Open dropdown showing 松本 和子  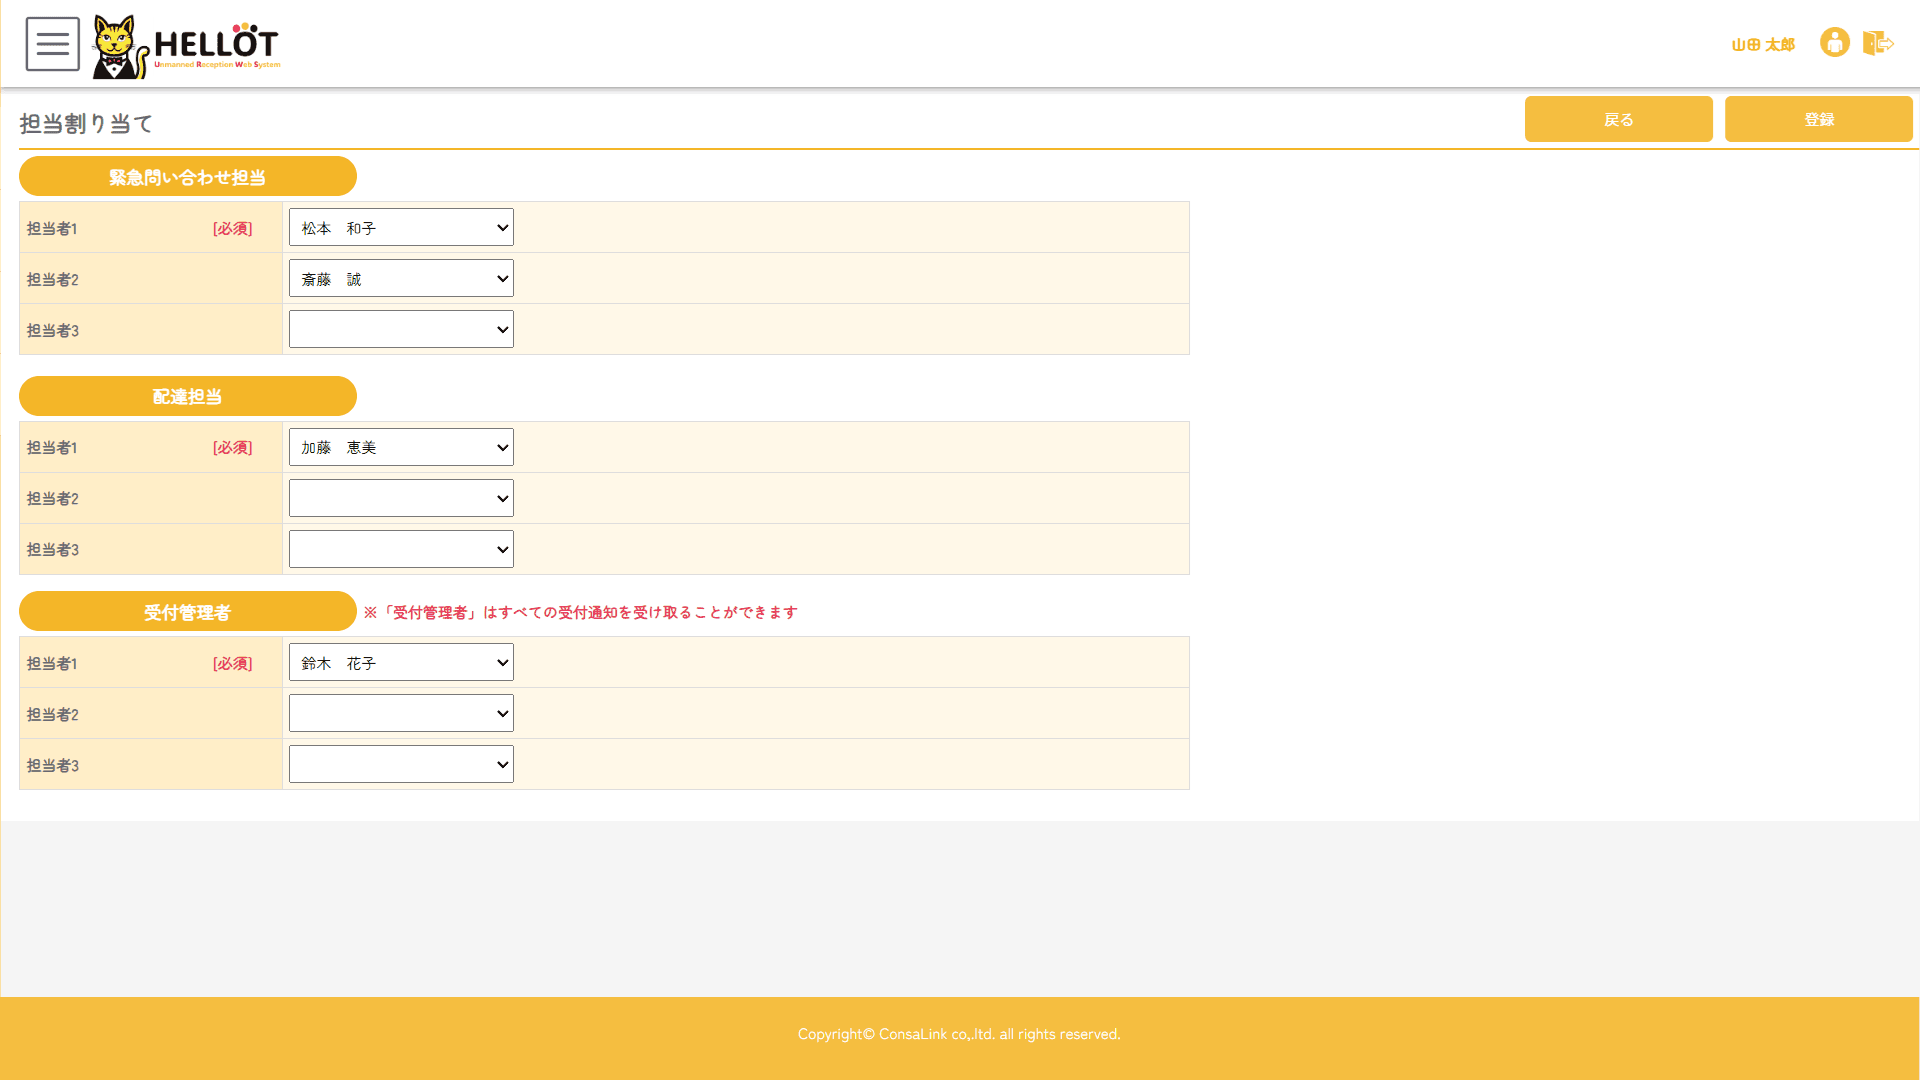pyautogui.click(x=401, y=228)
